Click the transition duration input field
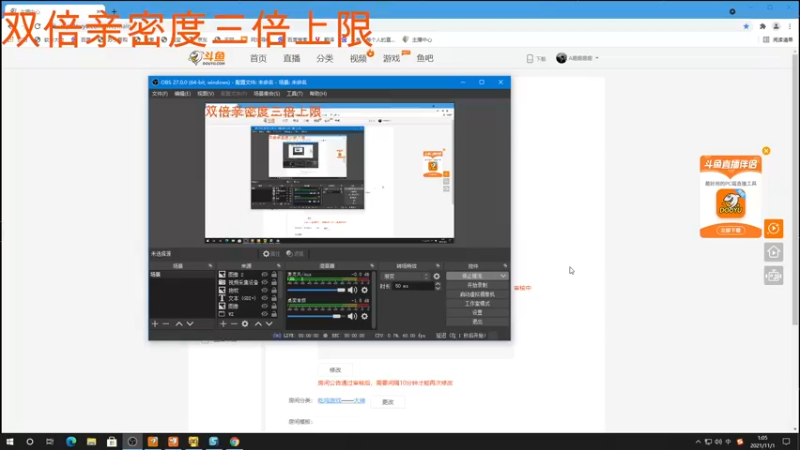The image size is (800, 450). [x=413, y=286]
